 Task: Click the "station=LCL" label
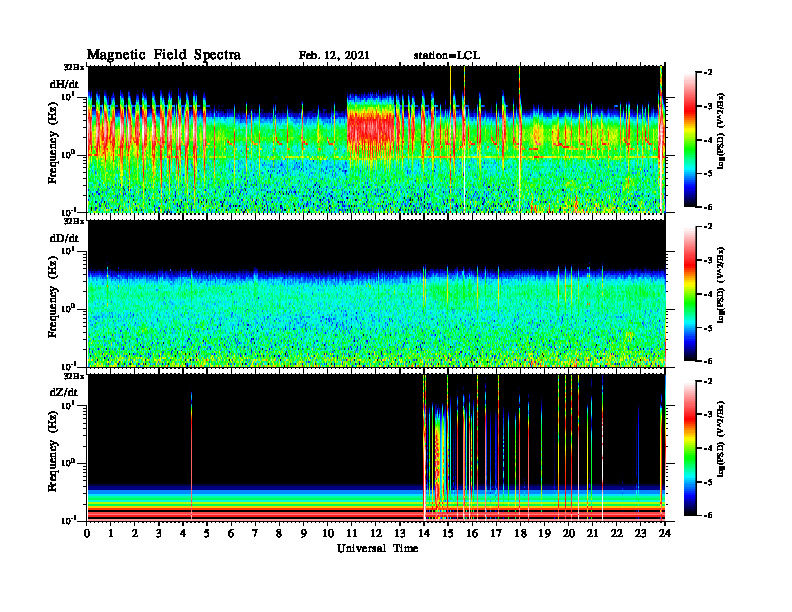pos(447,56)
